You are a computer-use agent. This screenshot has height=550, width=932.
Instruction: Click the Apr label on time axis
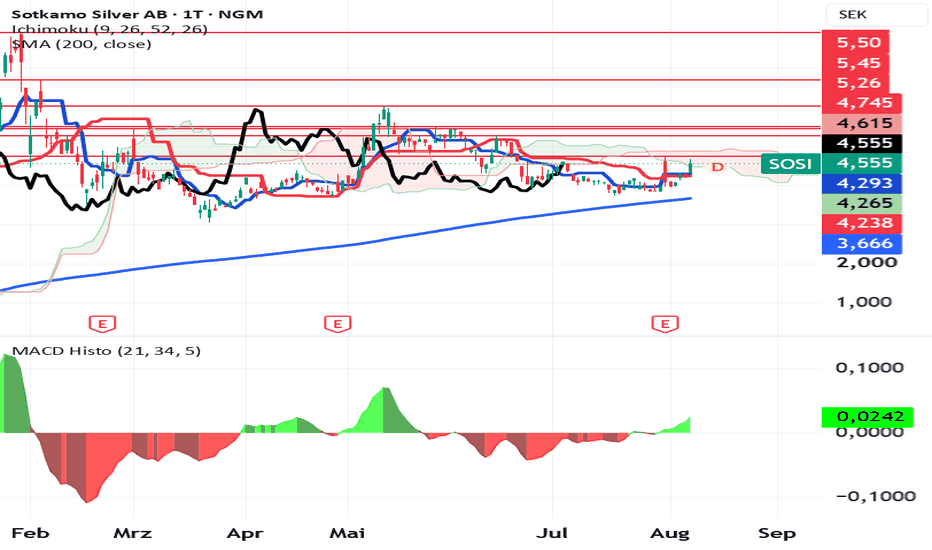pyautogui.click(x=245, y=533)
